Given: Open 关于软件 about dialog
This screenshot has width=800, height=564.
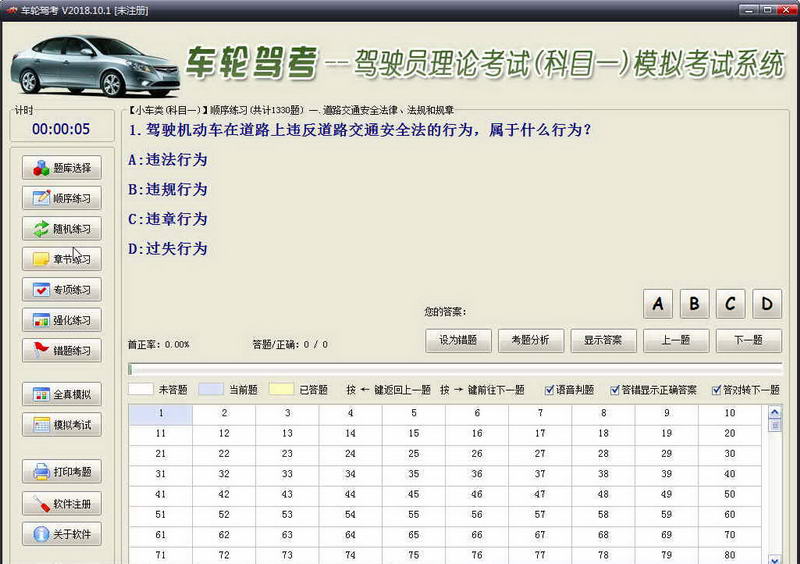Looking at the screenshot, I should (x=62, y=534).
